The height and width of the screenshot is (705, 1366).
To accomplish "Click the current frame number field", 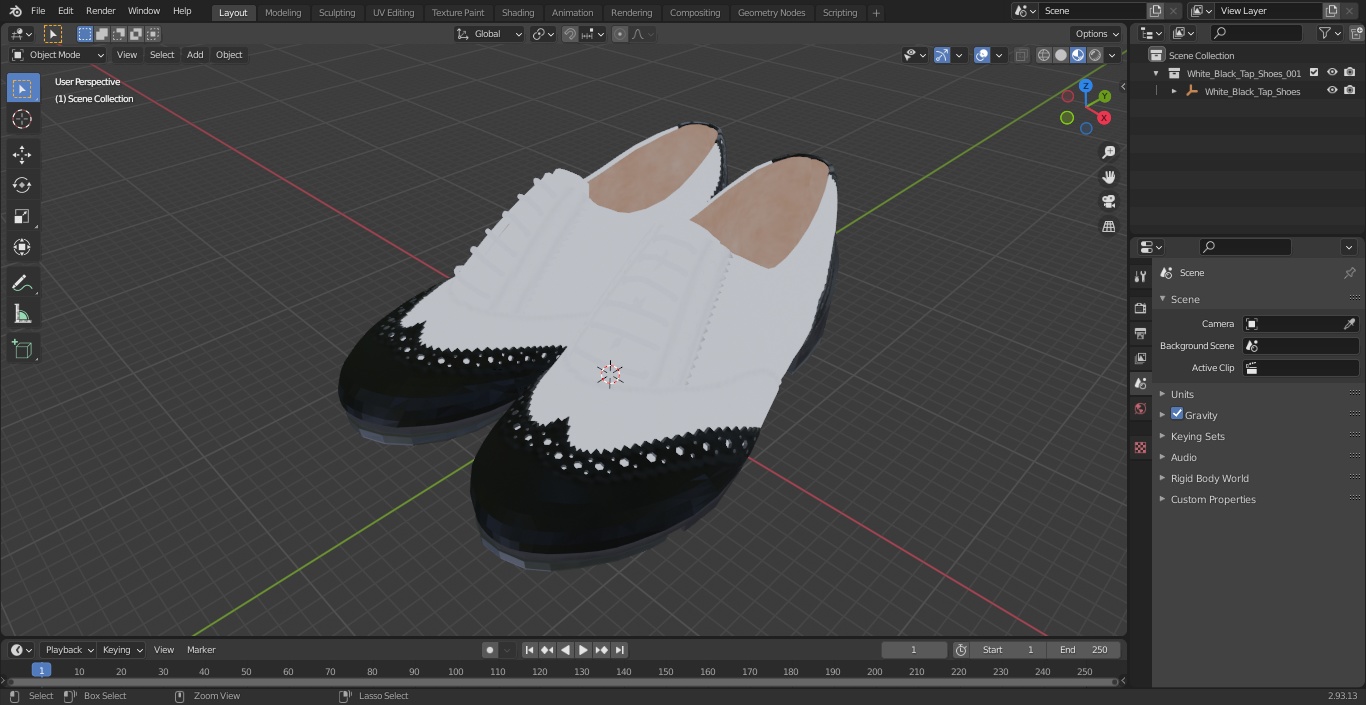I will pyautogui.click(x=914, y=650).
